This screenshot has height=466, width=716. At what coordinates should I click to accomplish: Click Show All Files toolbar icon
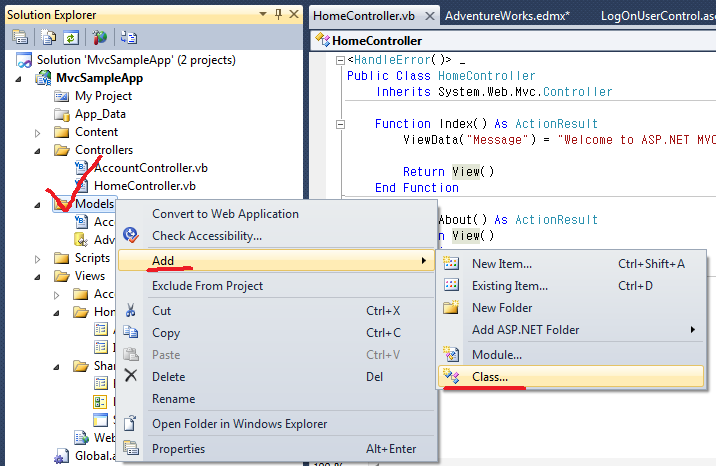click(48, 37)
